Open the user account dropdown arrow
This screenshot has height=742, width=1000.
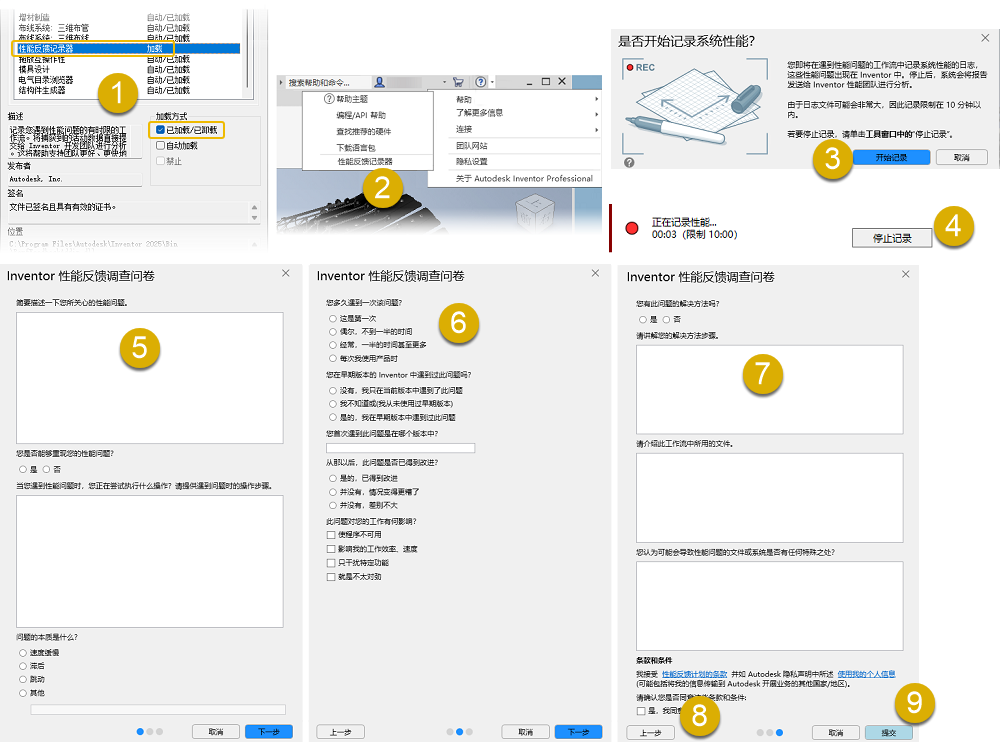point(445,82)
